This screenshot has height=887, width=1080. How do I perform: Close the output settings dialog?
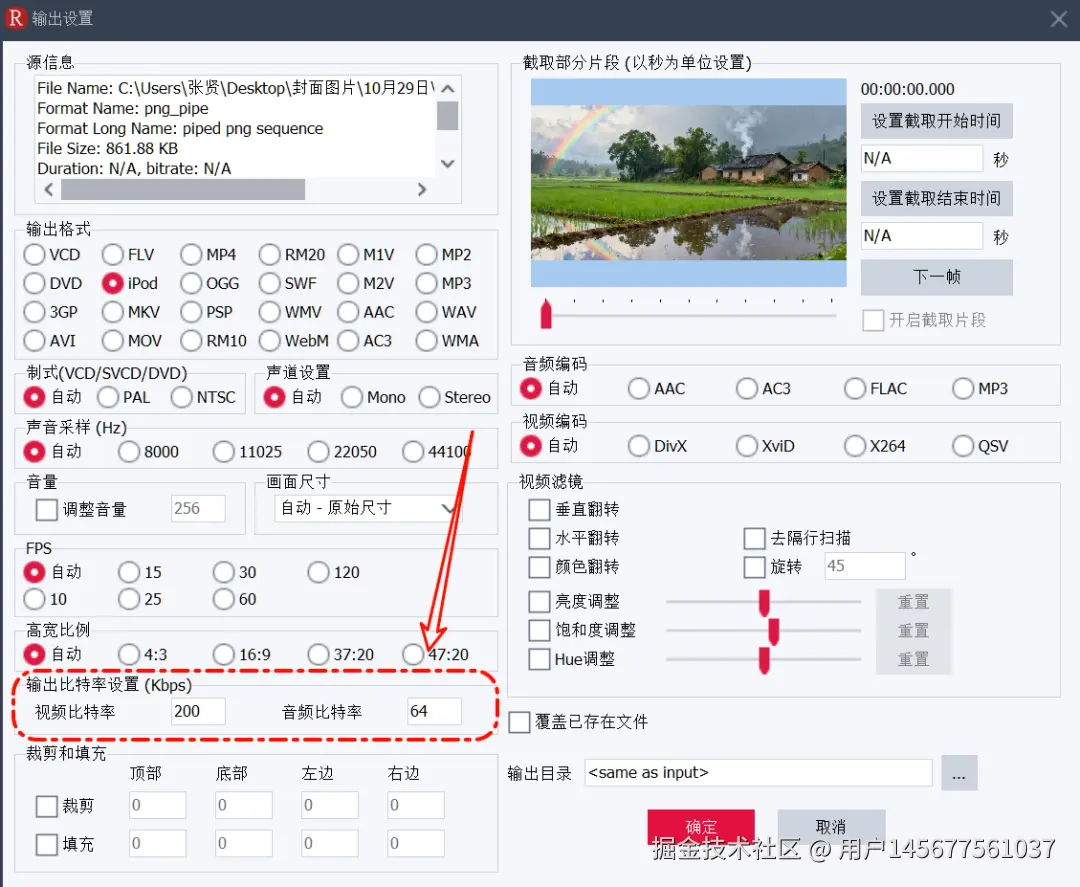1059,19
